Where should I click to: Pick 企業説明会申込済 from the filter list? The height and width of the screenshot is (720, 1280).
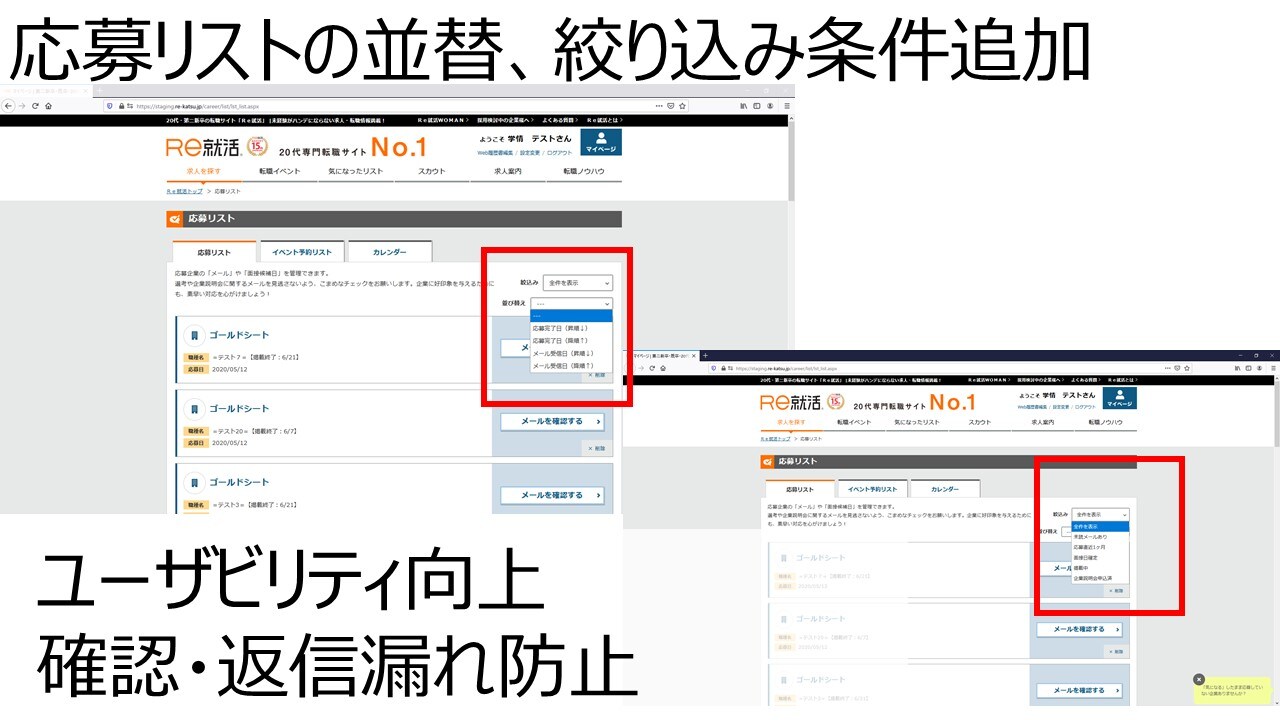click(1100, 579)
